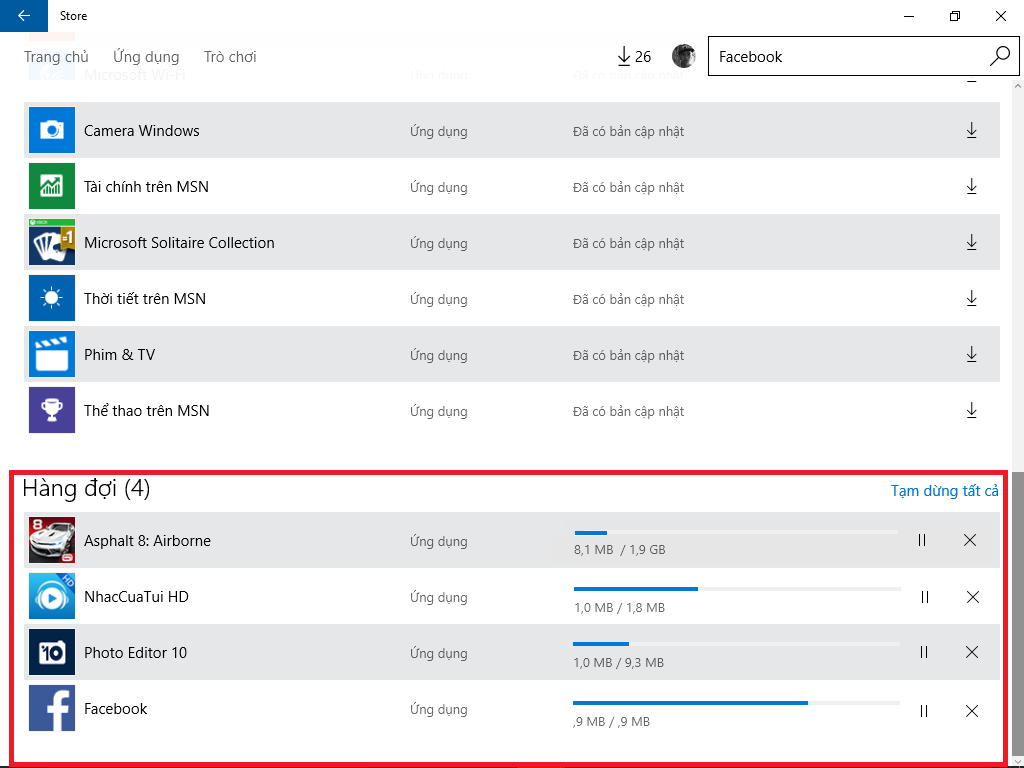Open the Phim & TV clapperboard icon
This screenshot has width=1024, height=768.
(52, 354)
